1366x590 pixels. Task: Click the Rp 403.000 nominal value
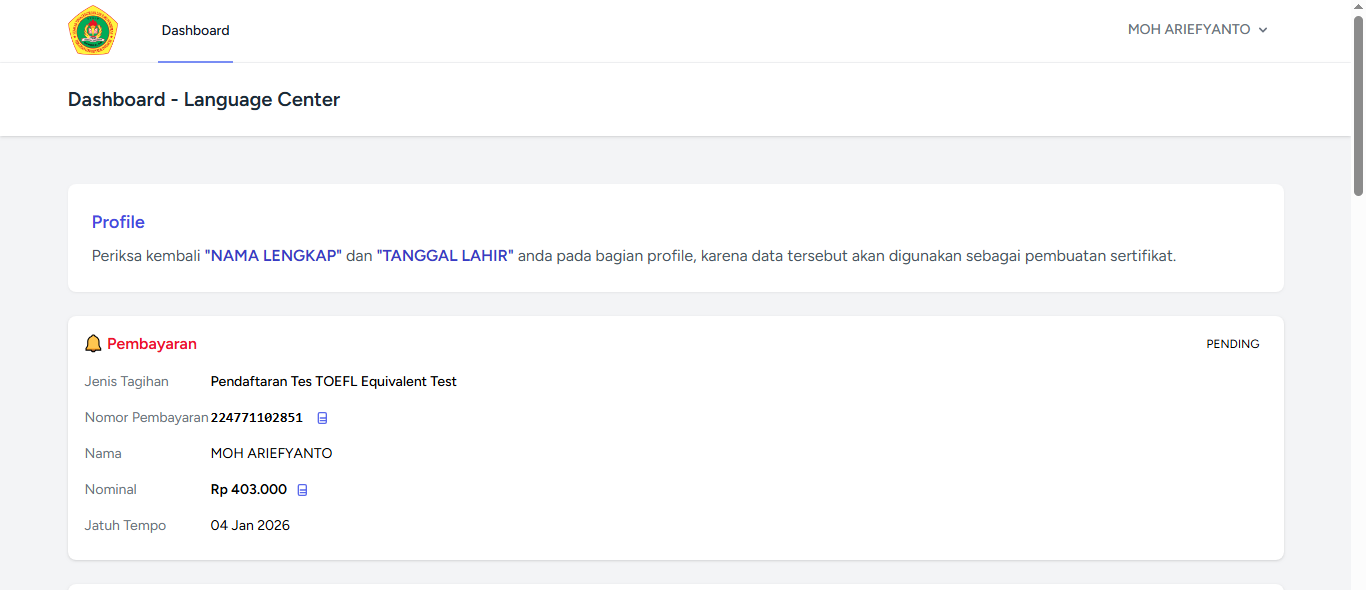click(248, 490)
